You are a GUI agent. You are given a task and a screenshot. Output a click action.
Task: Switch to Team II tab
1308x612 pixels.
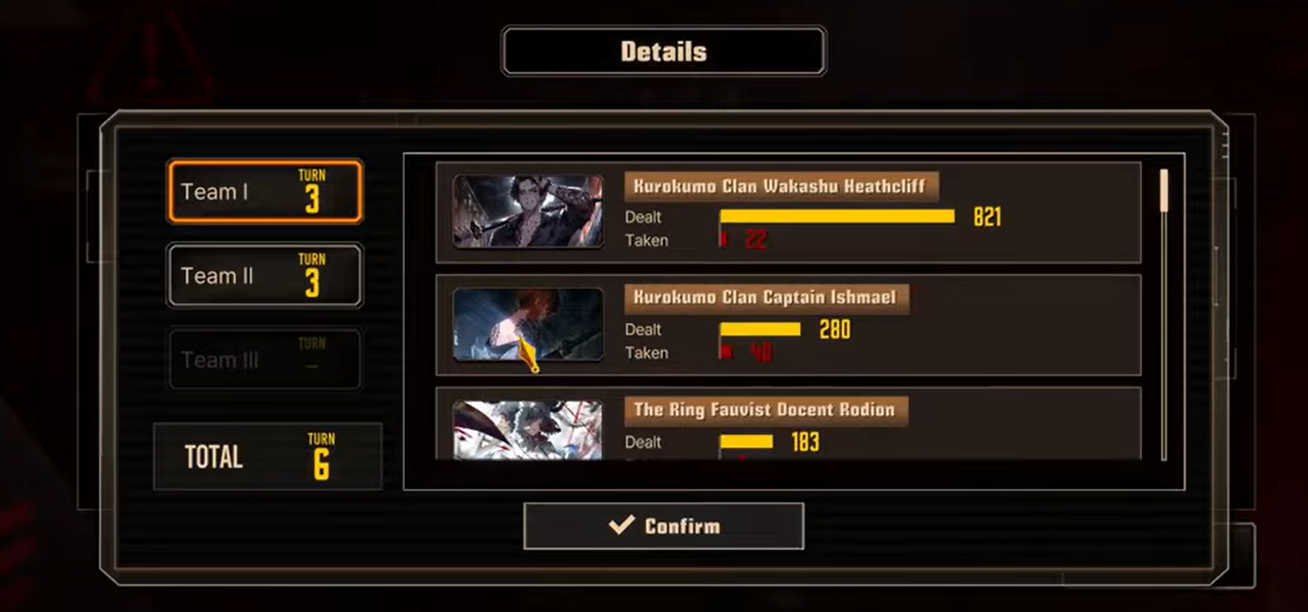(265, 275)
